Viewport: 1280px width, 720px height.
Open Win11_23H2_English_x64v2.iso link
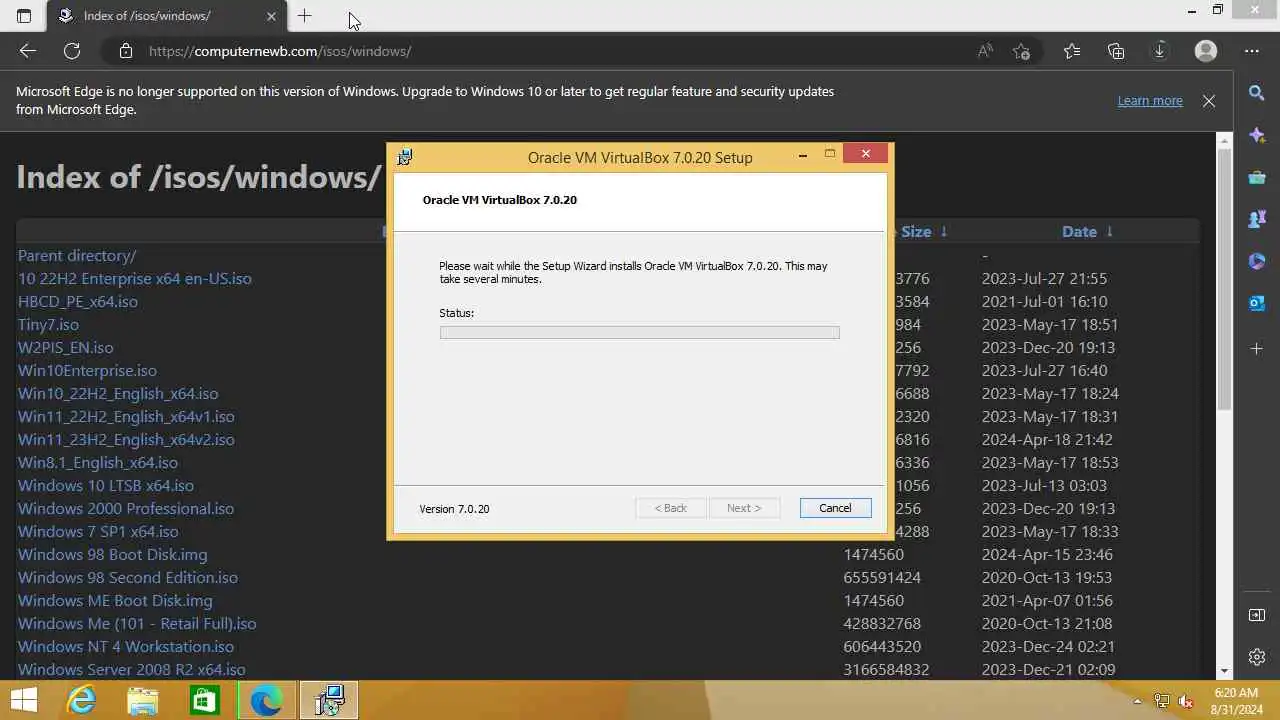pos(126,439)
